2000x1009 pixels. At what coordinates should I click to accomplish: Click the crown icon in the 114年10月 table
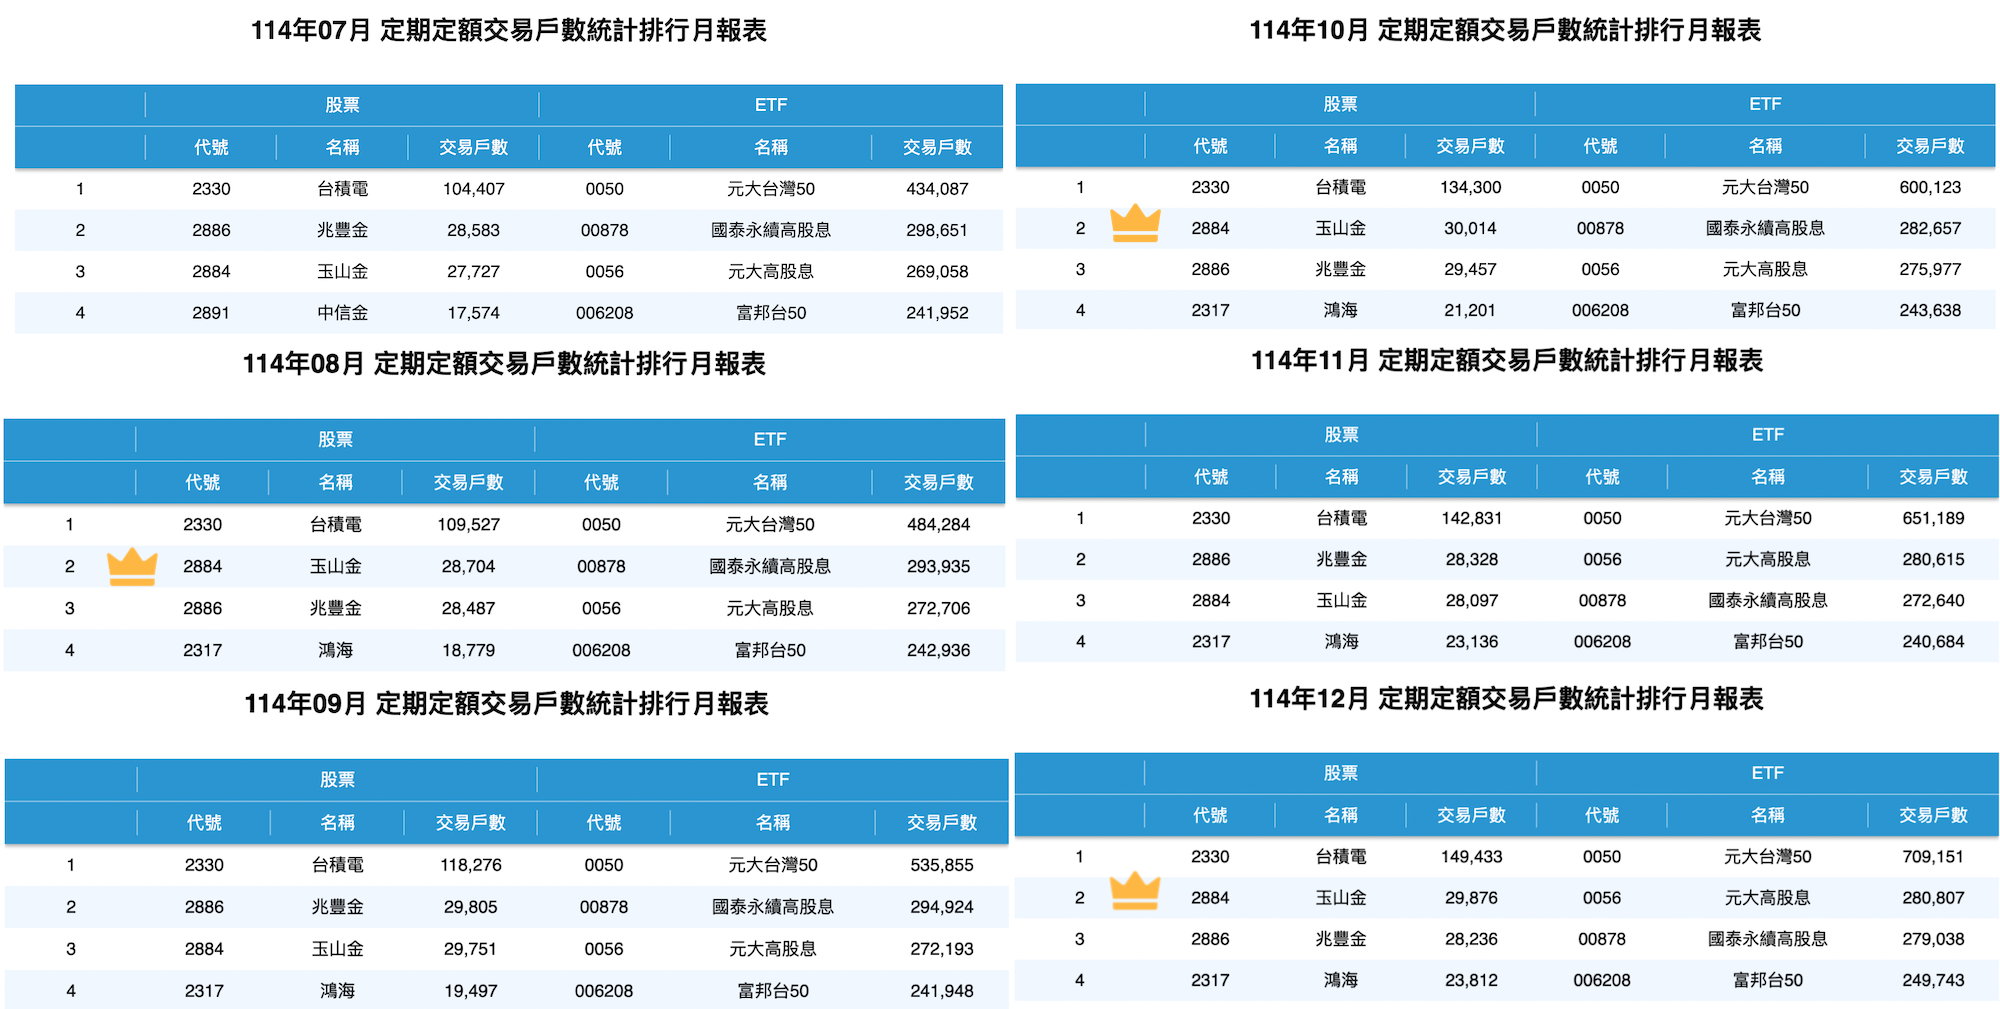click(x=1135, y=223)
